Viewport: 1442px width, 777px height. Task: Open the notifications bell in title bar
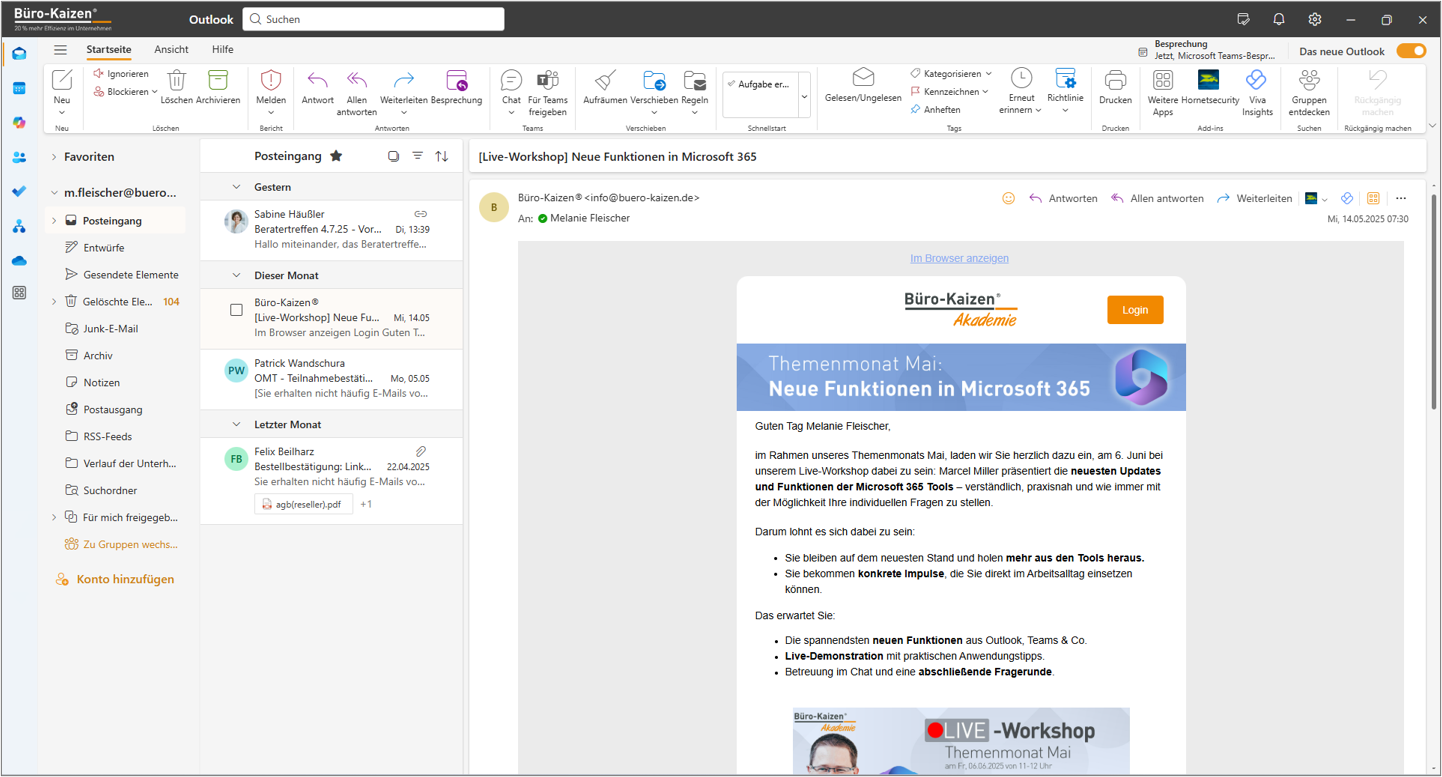1279,19
